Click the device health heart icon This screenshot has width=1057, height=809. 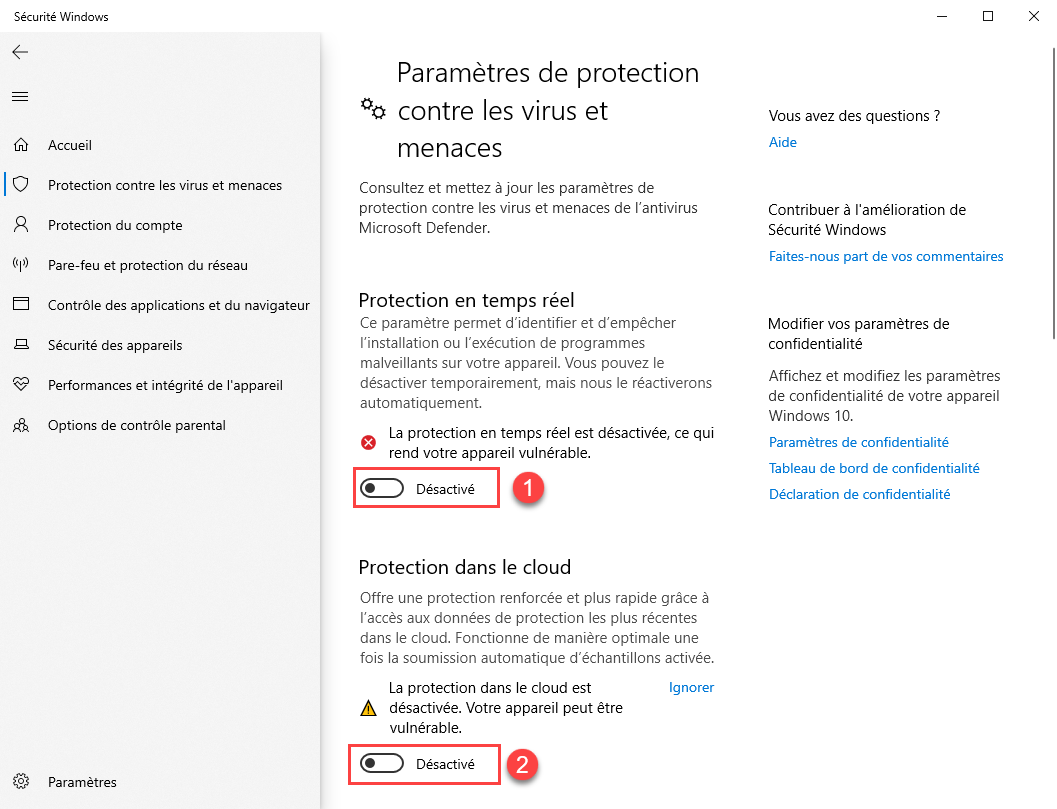click(21, 384)
